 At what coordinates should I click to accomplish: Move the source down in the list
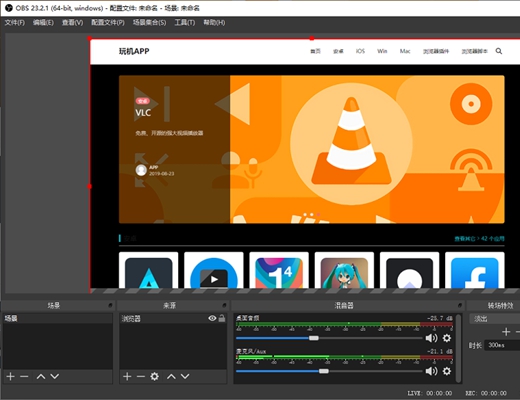tap(185, 377)
